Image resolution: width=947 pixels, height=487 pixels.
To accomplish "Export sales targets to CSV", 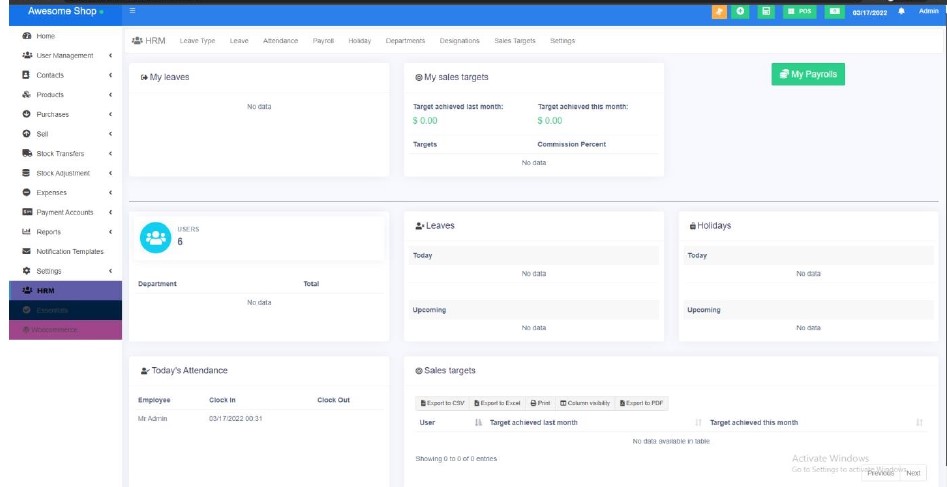I will point(442,402).
